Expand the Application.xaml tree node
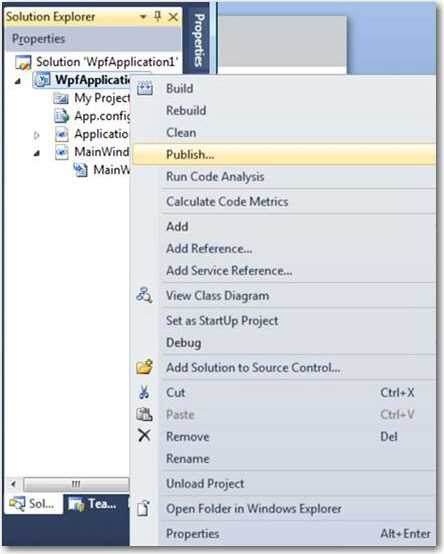This screenshot has height=554, width=444. click(x=36, y=135)
